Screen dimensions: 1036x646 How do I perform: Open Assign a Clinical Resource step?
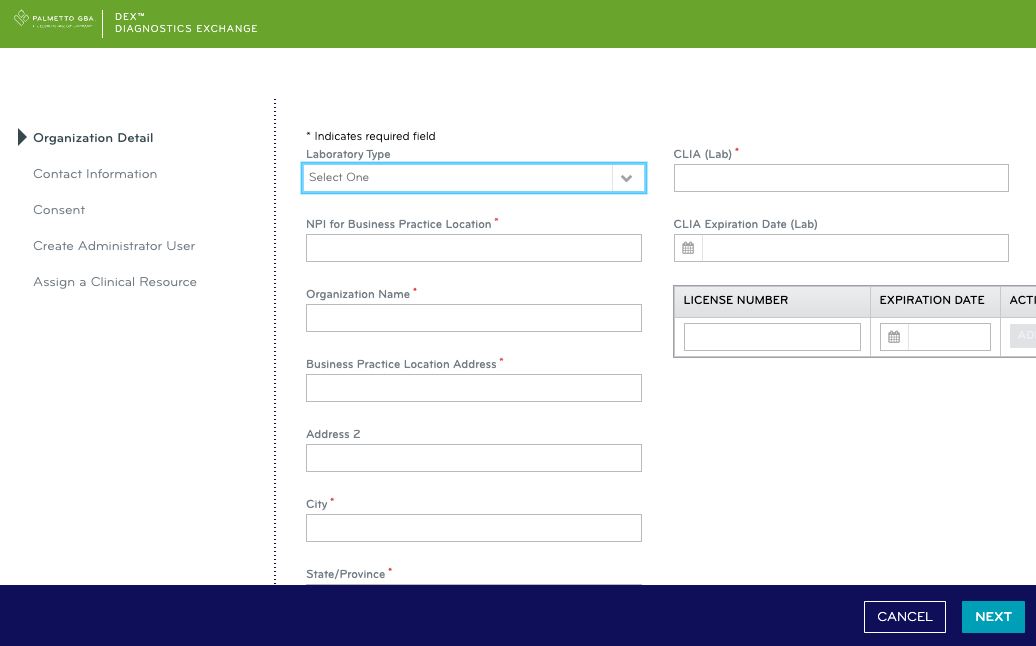115,282
